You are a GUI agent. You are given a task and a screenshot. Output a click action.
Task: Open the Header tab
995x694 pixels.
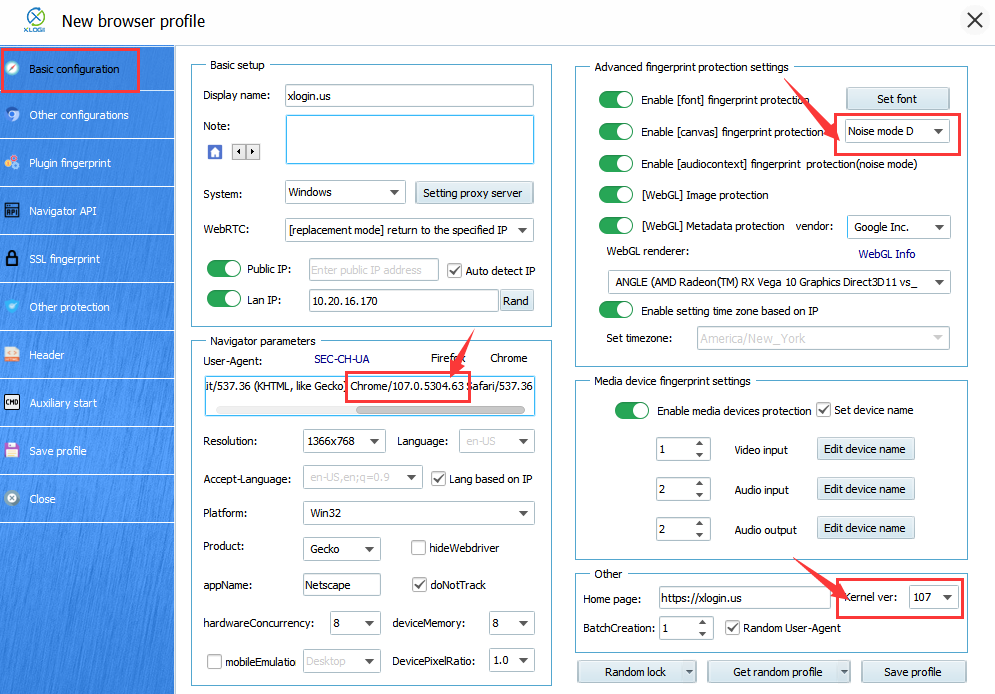tap(87, 355)
